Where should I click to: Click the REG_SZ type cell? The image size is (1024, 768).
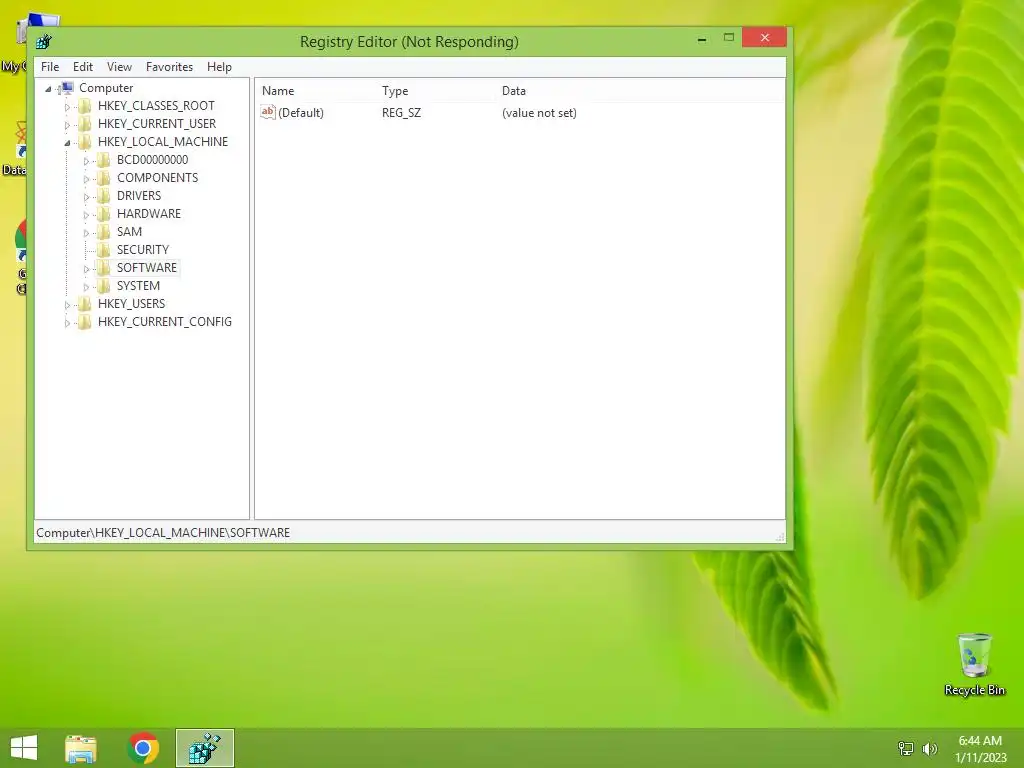click(402, 112)
